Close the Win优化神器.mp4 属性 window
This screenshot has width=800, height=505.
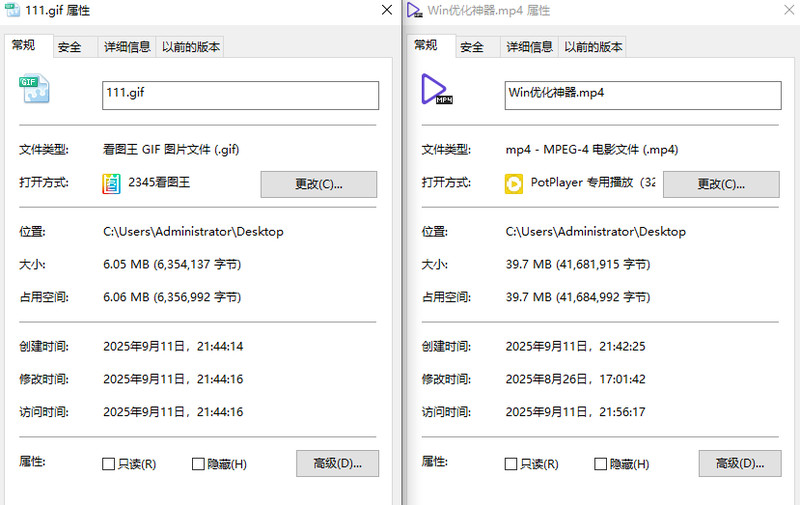coord(789,10)
